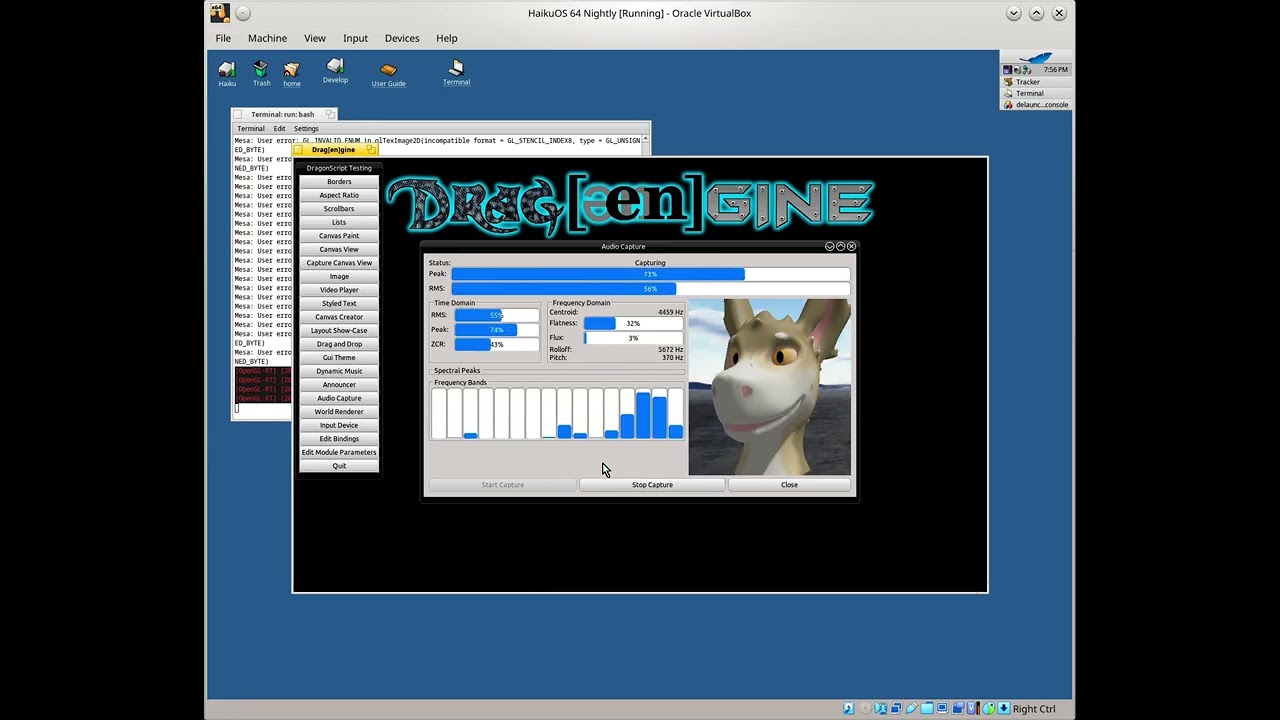
Task: Open the Aspect Ratio test
Action: pos(339,195)
